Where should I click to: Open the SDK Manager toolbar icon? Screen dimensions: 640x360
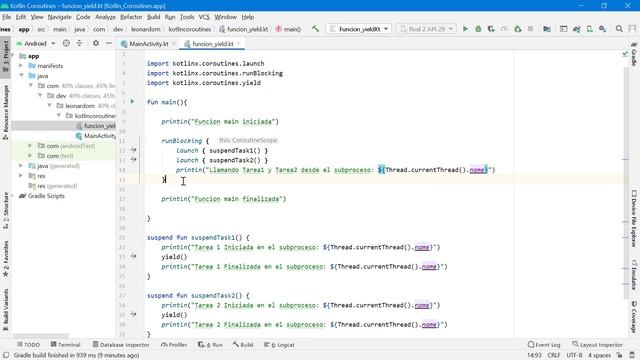(602, 29)
